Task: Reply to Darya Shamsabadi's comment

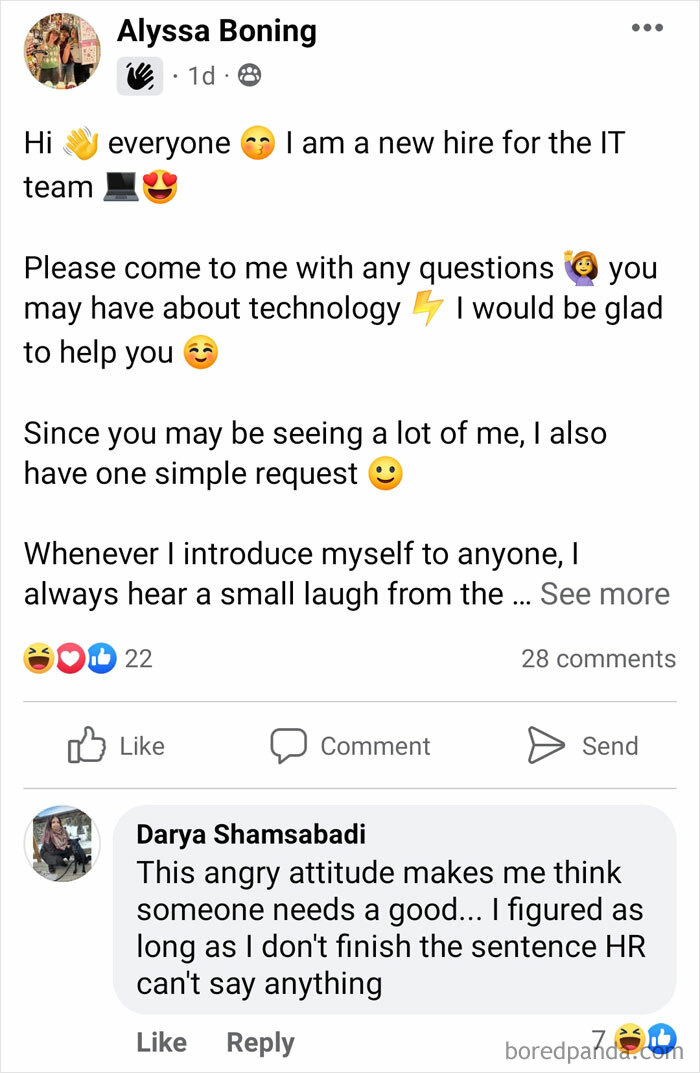Action: [x=260, y=1042]
